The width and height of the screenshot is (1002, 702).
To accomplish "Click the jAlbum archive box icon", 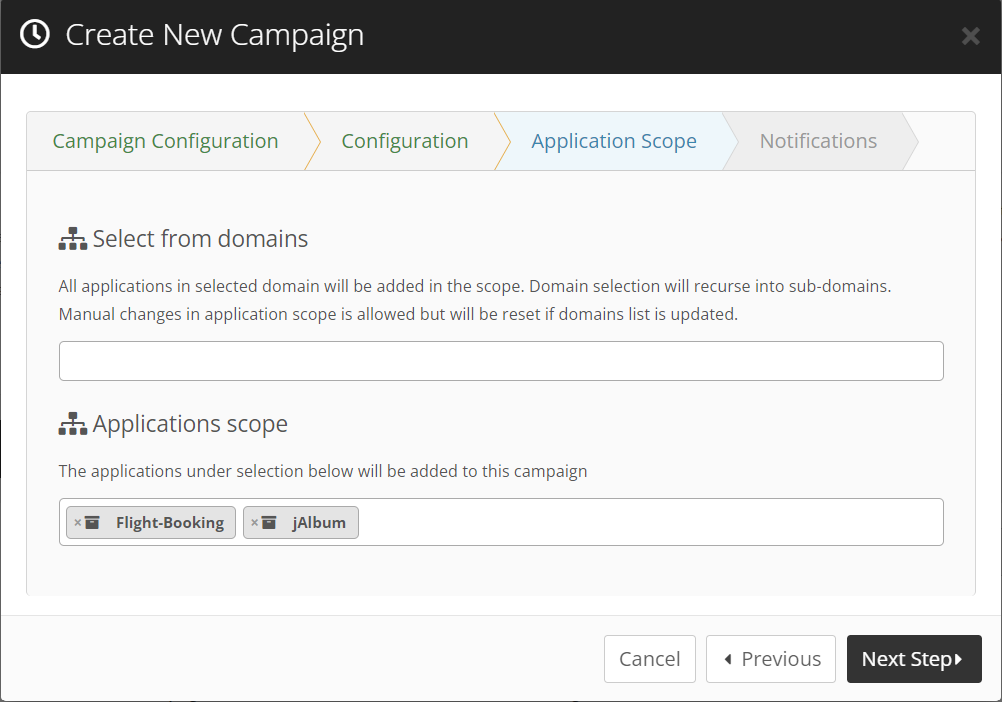I will [270, 523].
